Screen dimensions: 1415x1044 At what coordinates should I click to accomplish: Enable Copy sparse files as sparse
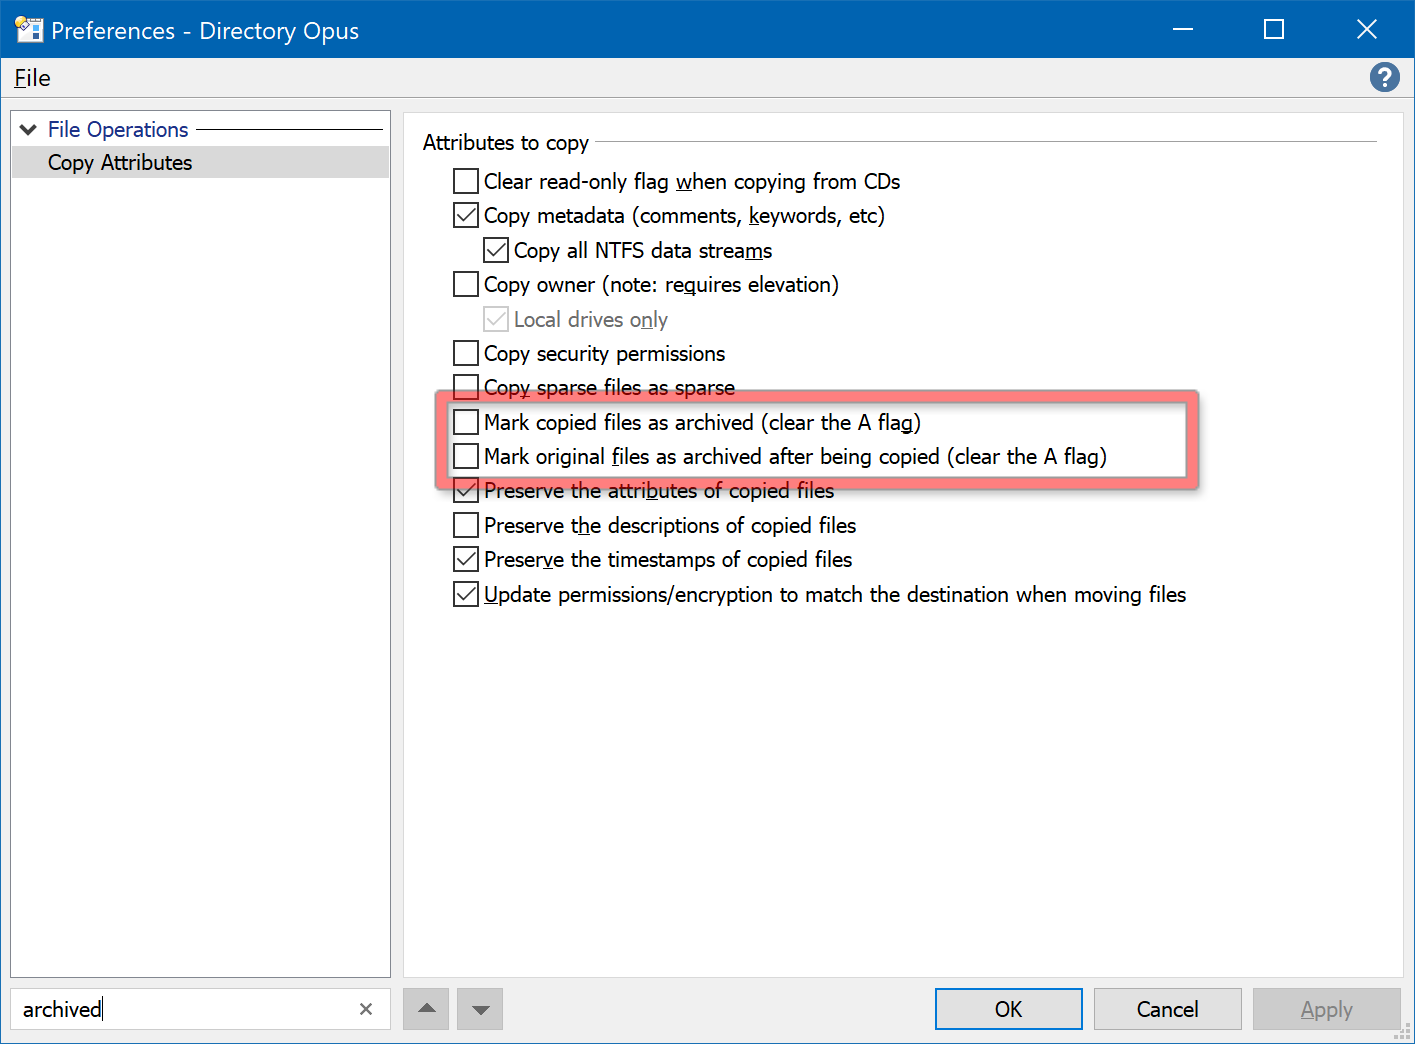[x=466, y=387]
